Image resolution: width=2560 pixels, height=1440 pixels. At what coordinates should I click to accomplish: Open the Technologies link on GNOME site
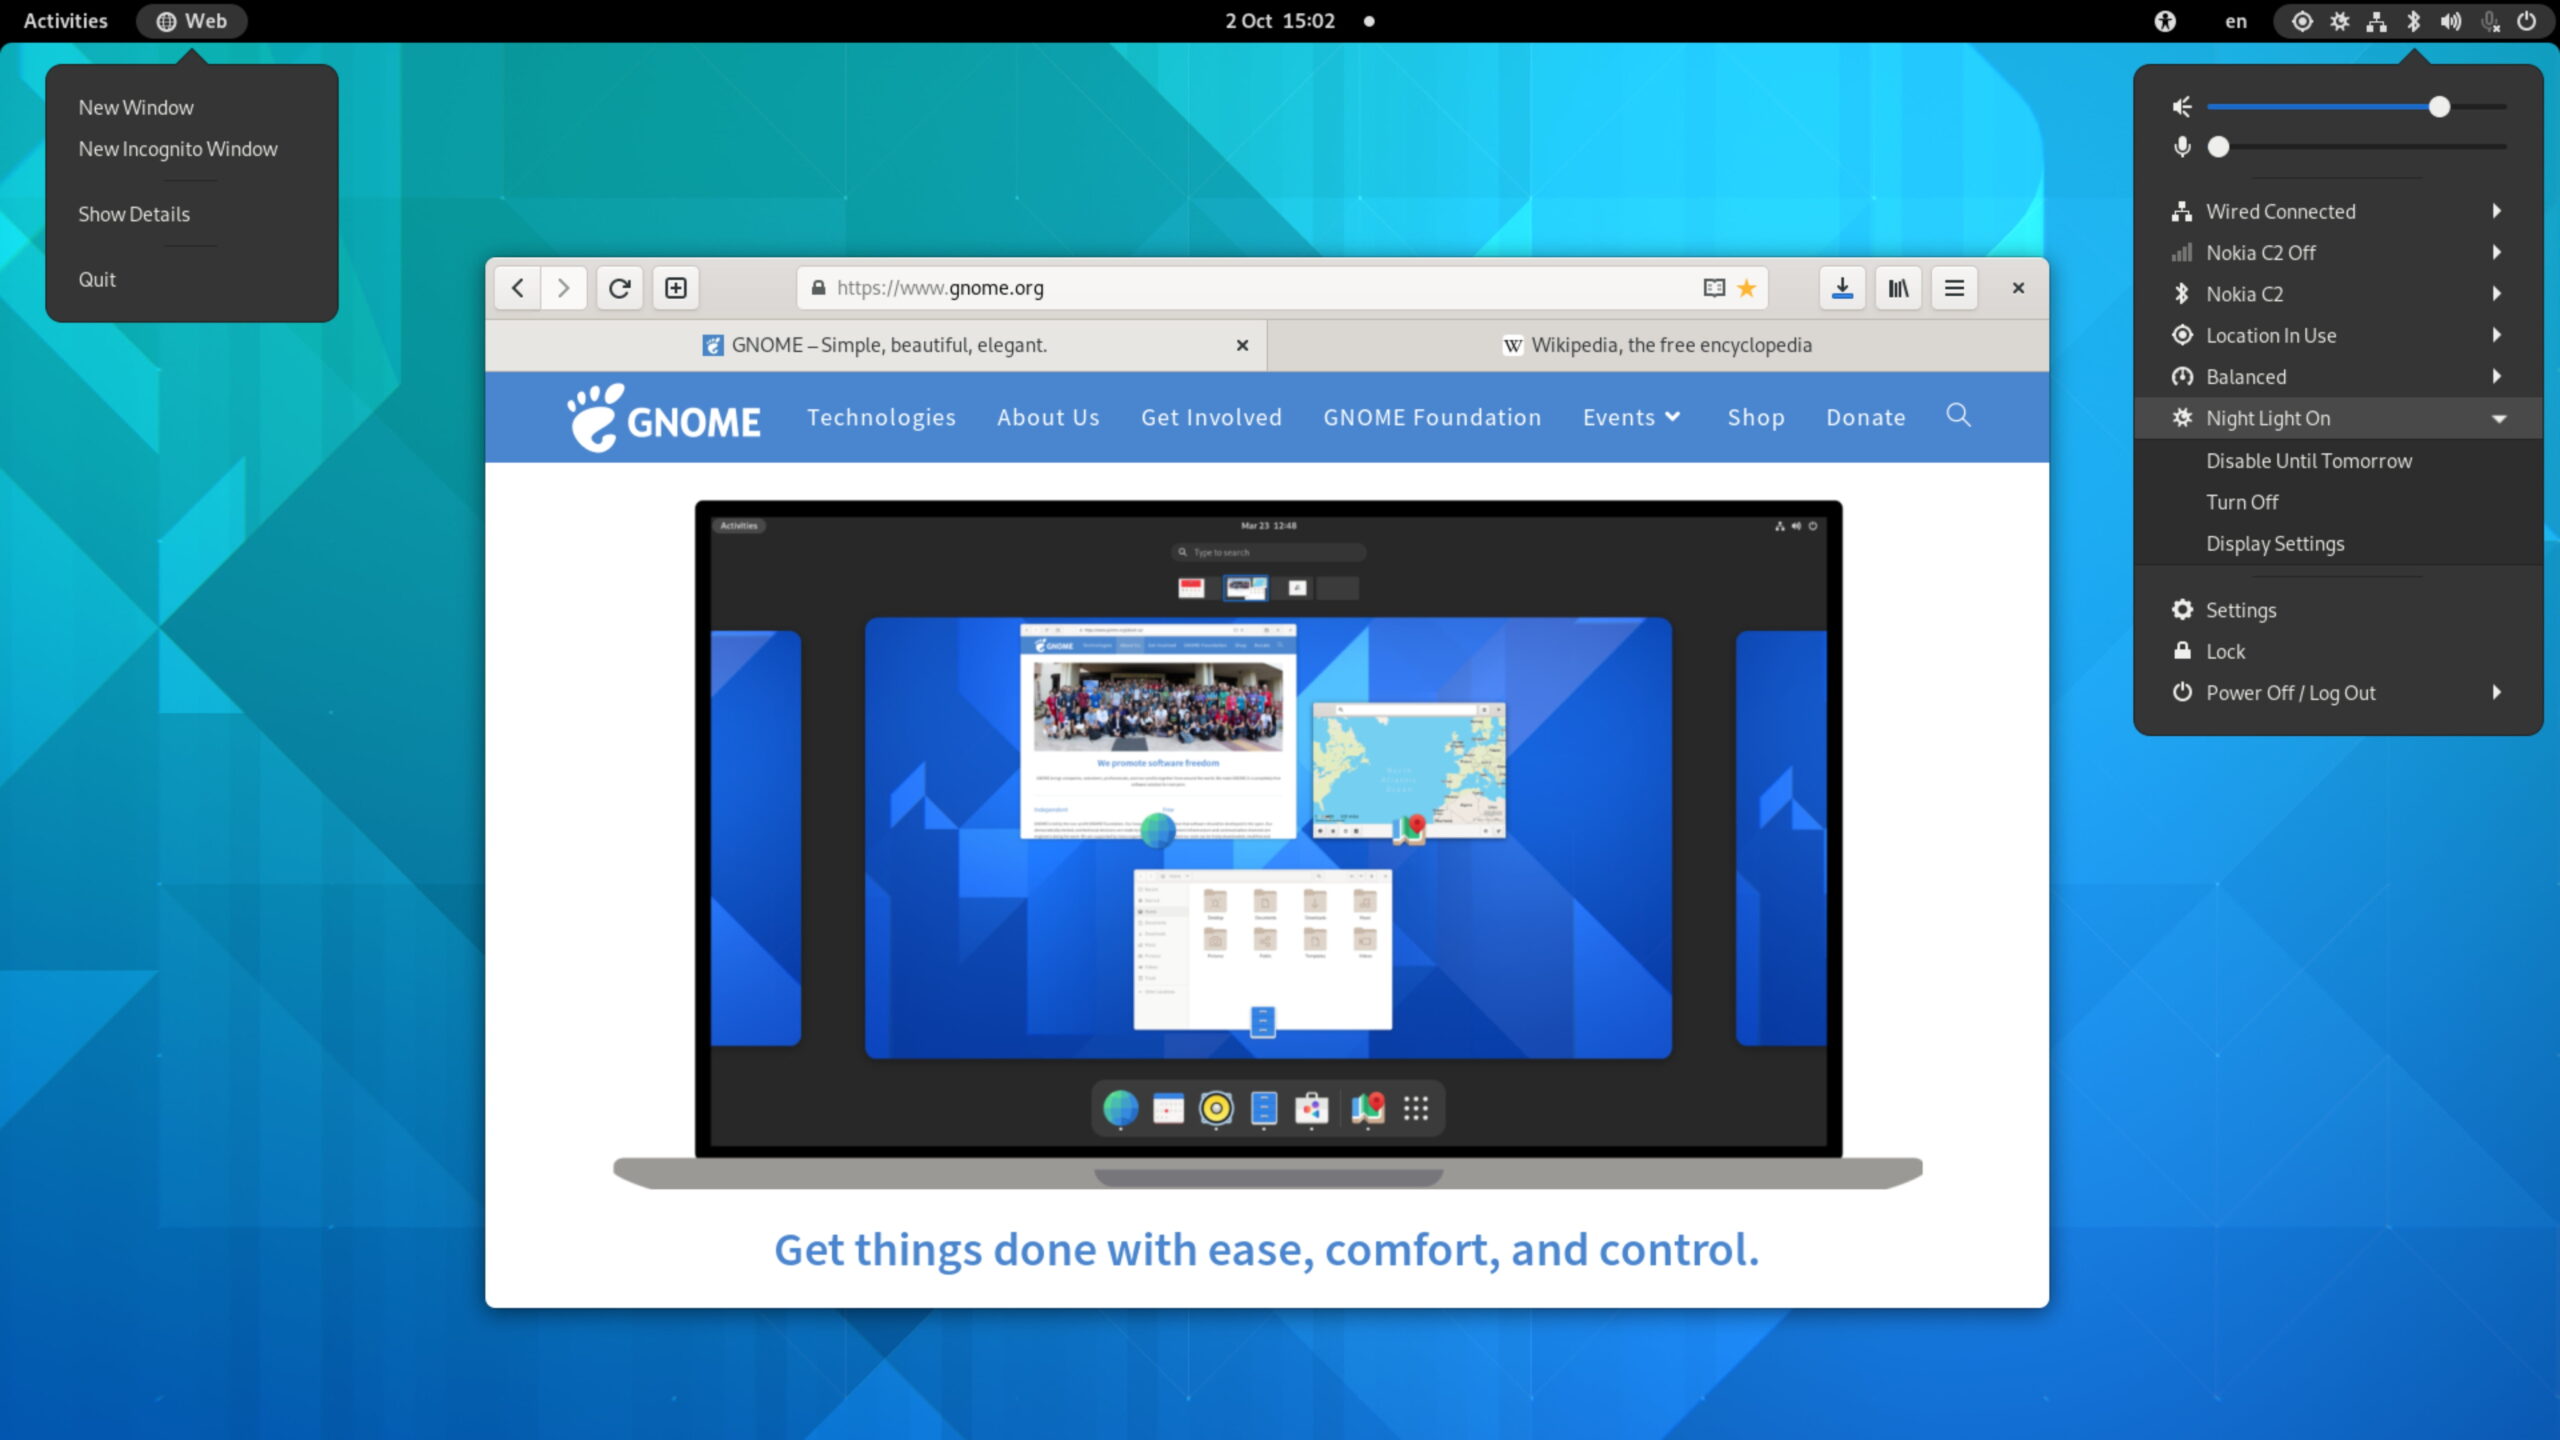tap(881, 417)
